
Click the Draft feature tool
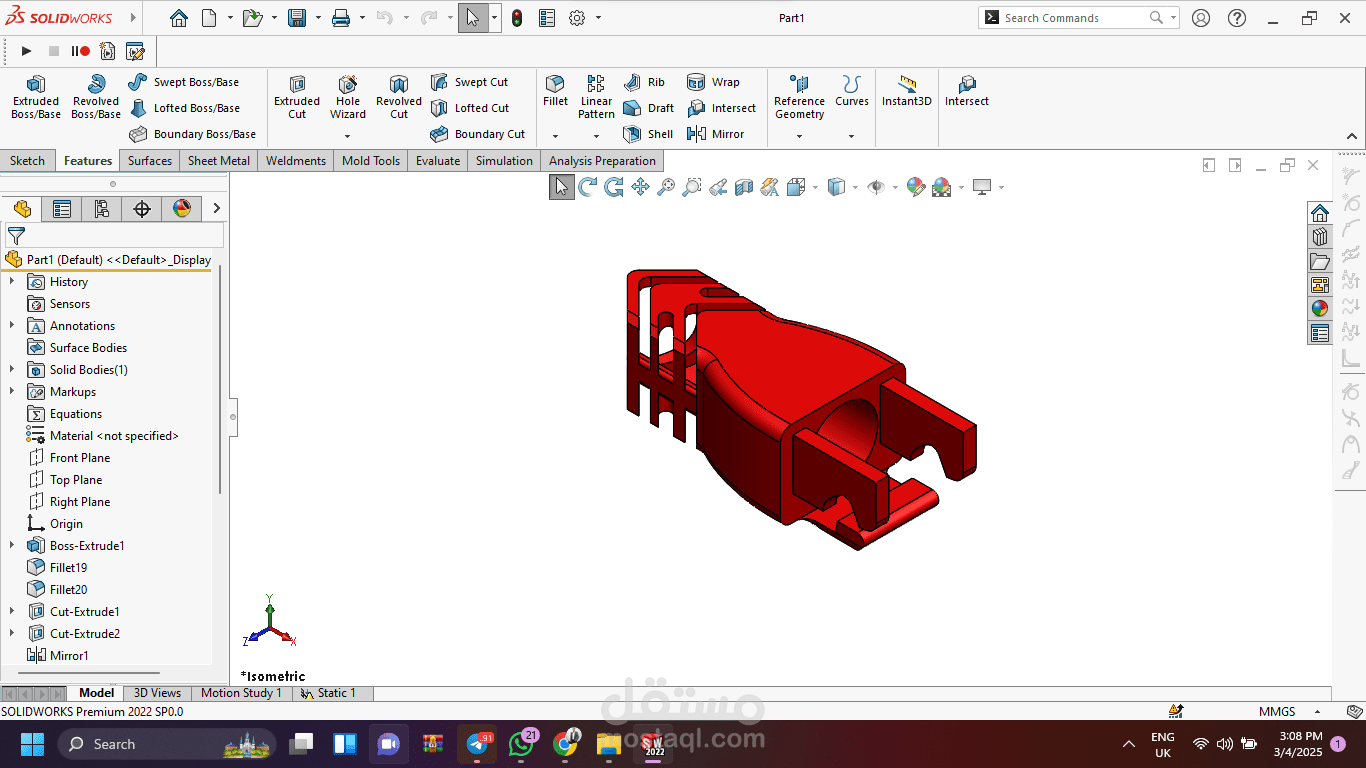pos(648,108)
